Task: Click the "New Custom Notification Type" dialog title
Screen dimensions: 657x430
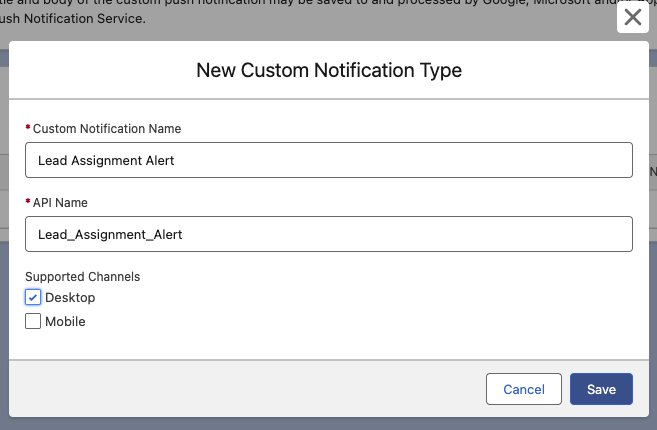Action: 328,70
